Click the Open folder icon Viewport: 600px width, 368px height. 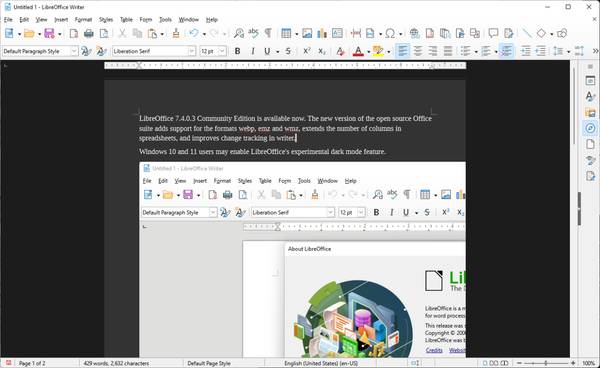click(x=29, y=34)
